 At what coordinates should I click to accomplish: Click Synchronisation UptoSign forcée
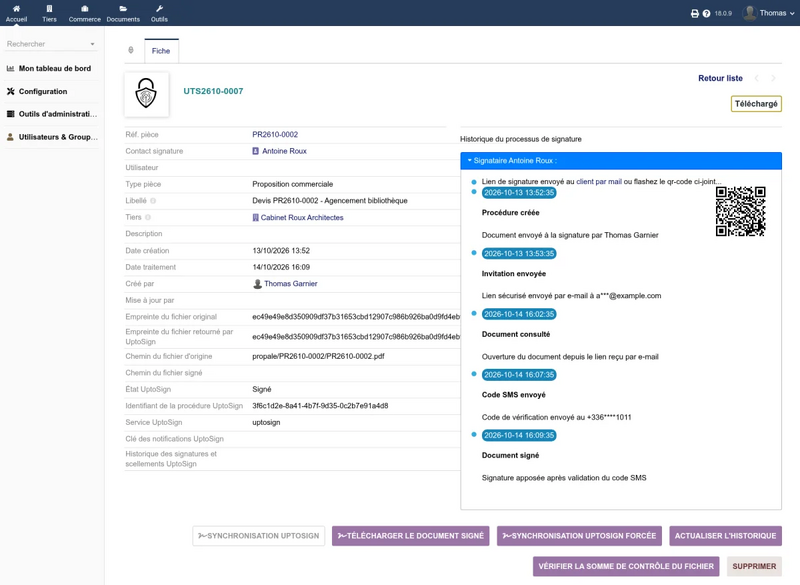[579, 536]
